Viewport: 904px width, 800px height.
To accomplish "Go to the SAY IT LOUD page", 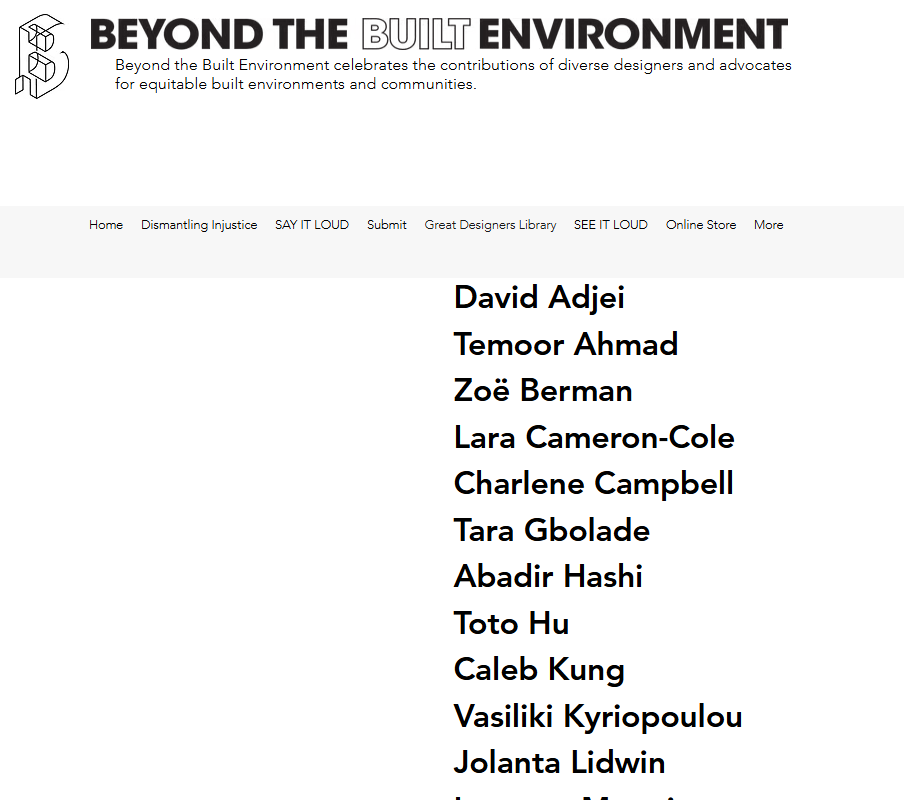I will [312, 225].
